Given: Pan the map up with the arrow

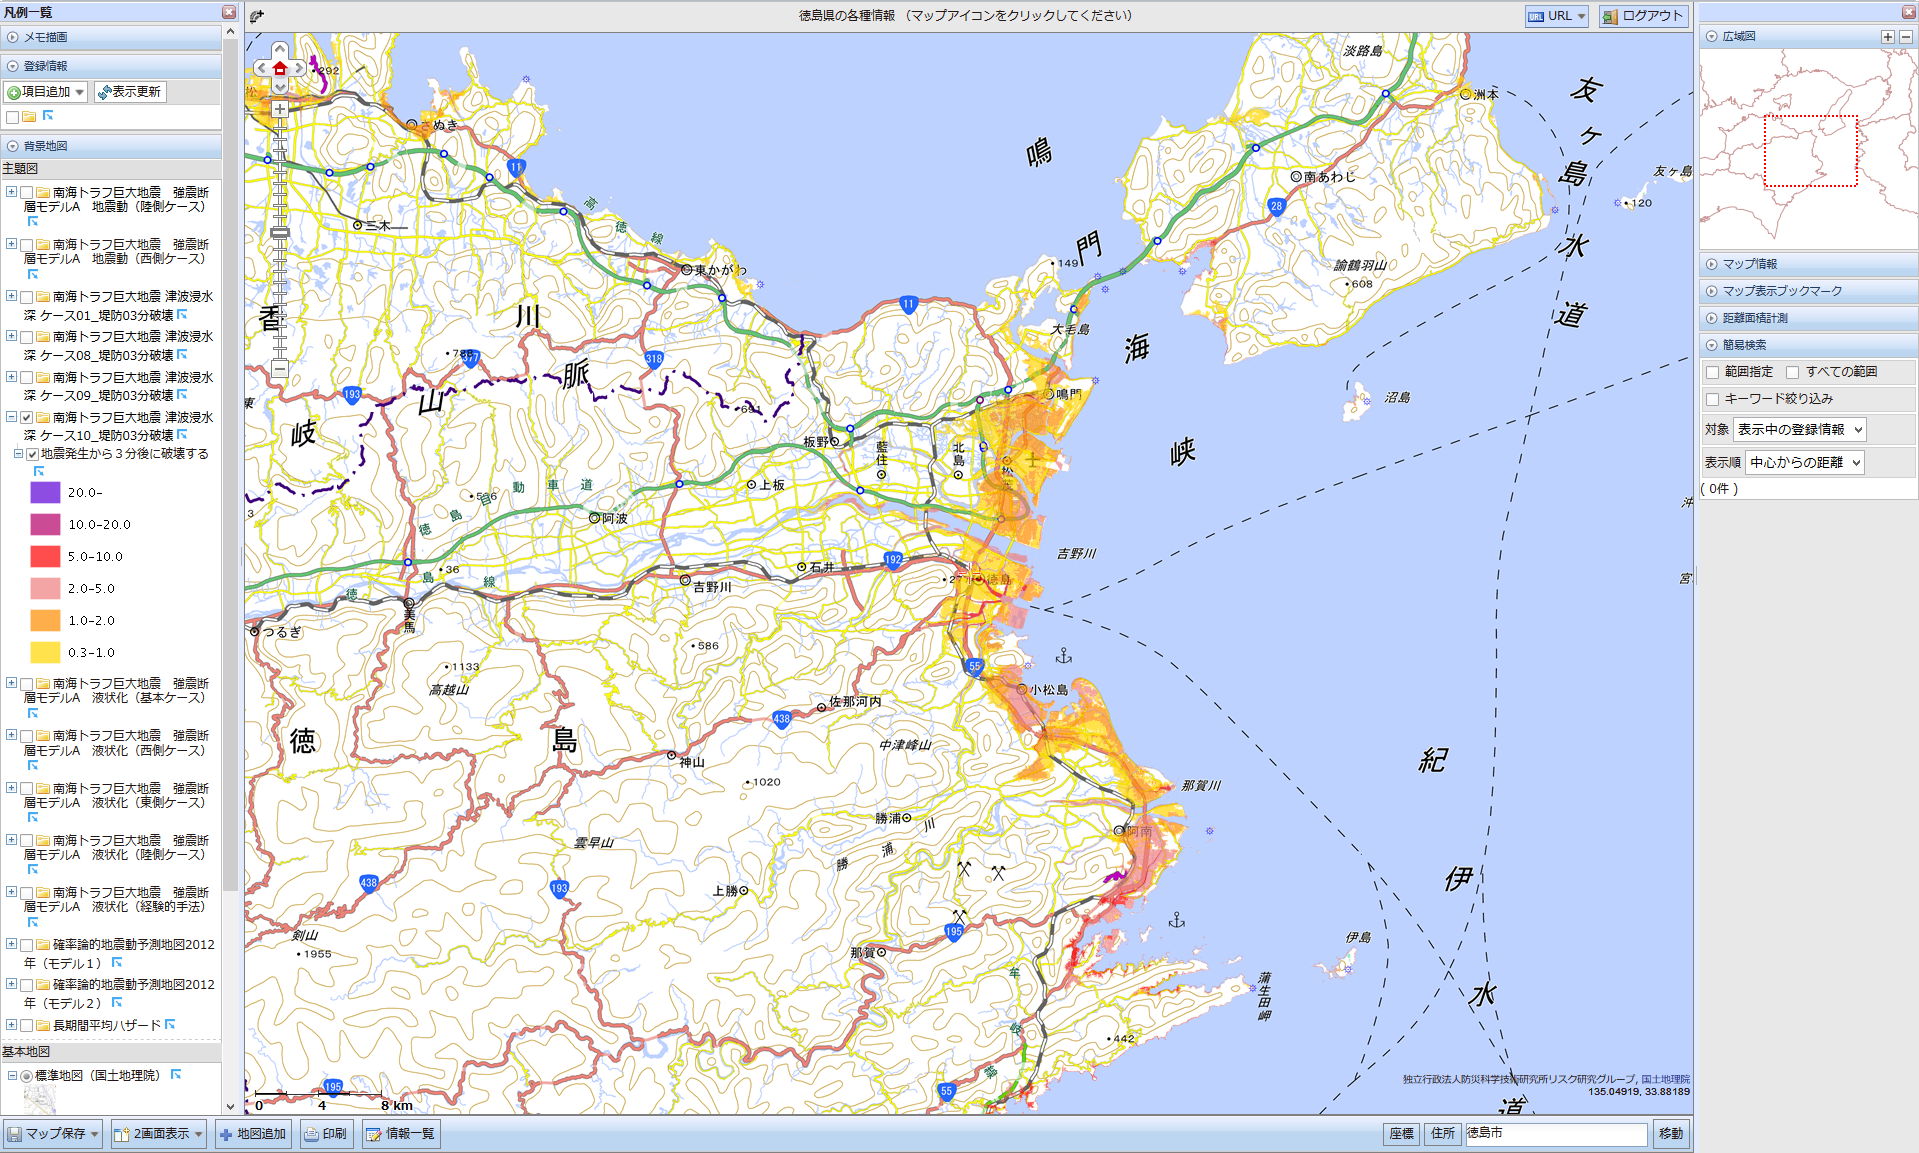Looking at the screenshot, I should [280, 49].
